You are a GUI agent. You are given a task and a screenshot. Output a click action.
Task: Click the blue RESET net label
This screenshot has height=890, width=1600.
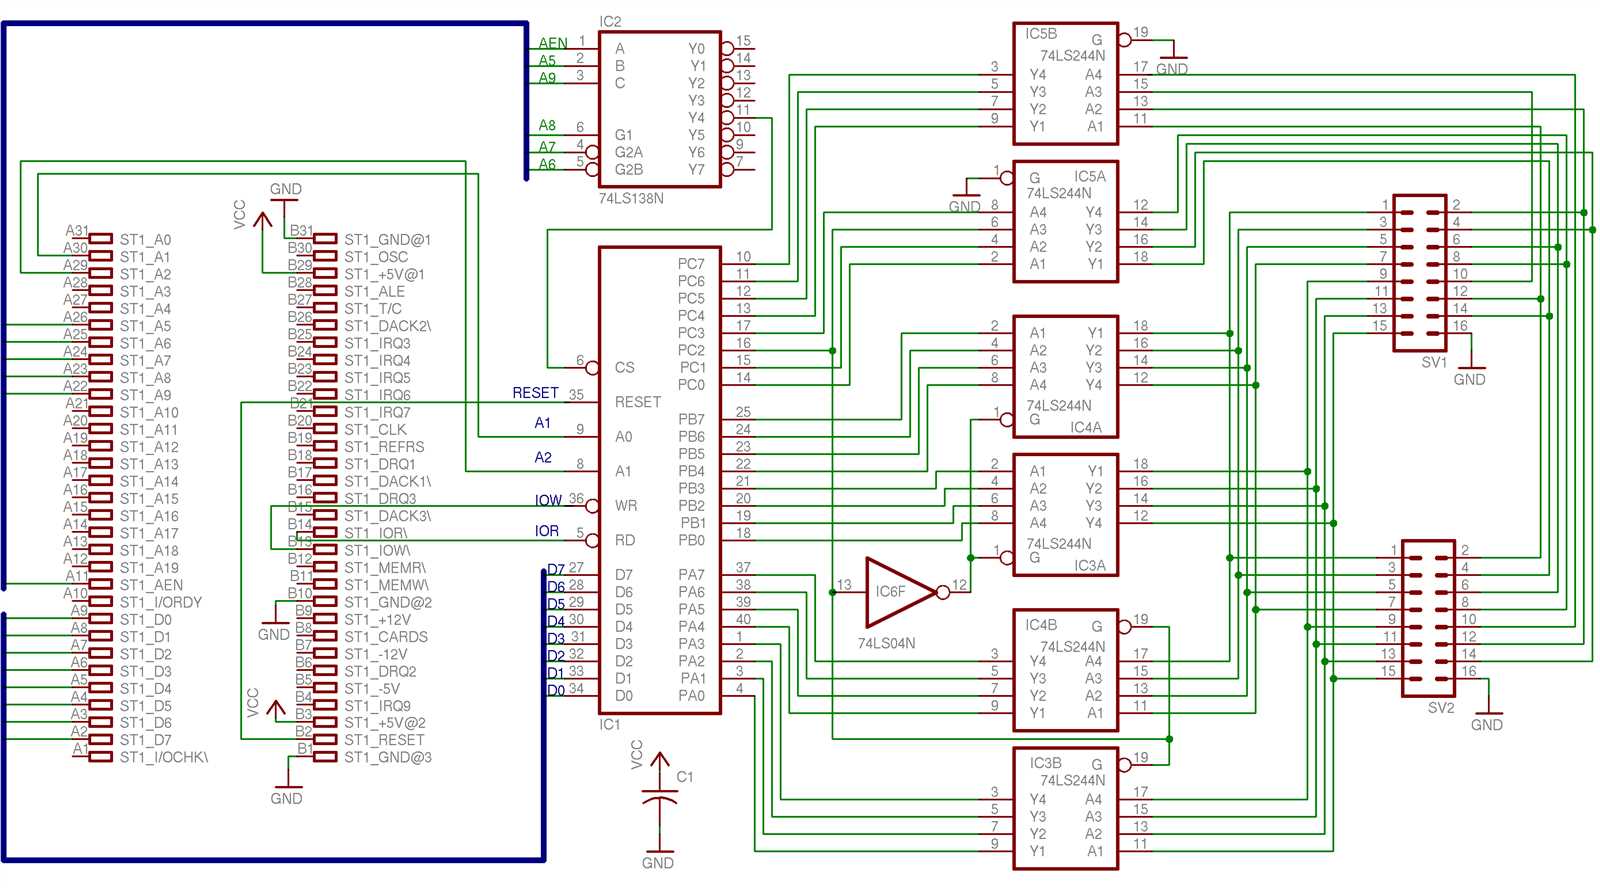(x=535, y=393)
